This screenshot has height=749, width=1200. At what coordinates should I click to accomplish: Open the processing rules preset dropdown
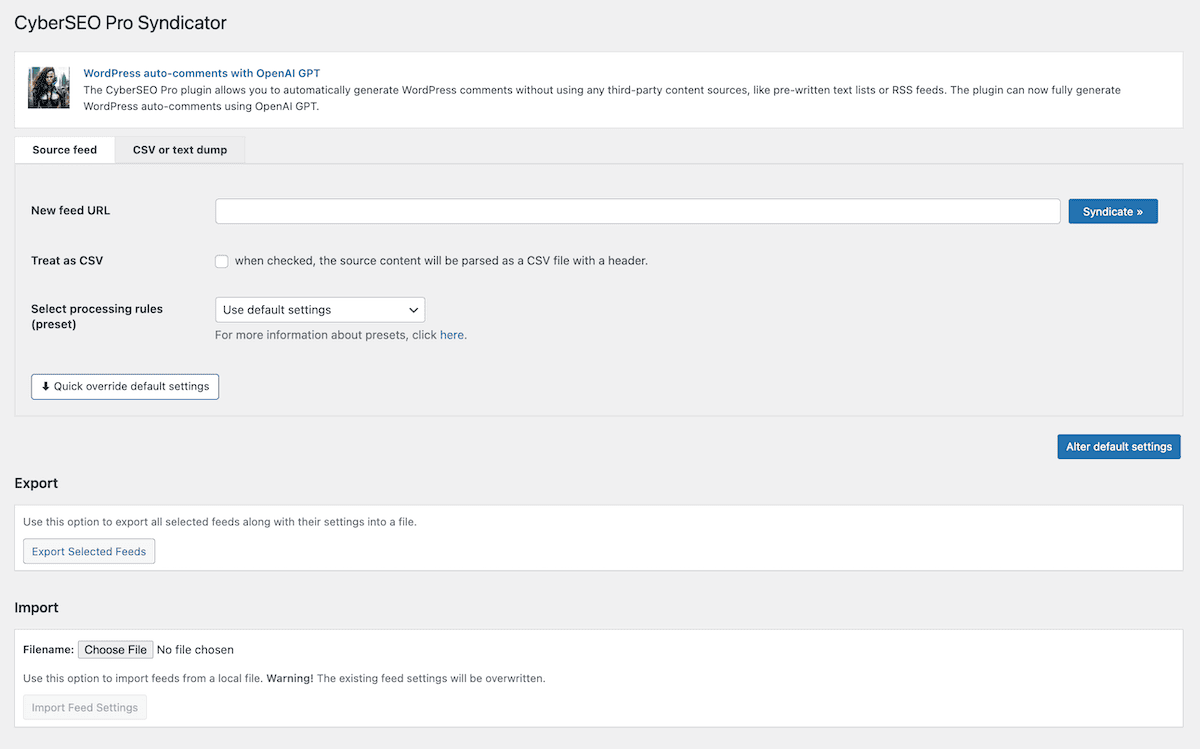click(x=320, y=310)
